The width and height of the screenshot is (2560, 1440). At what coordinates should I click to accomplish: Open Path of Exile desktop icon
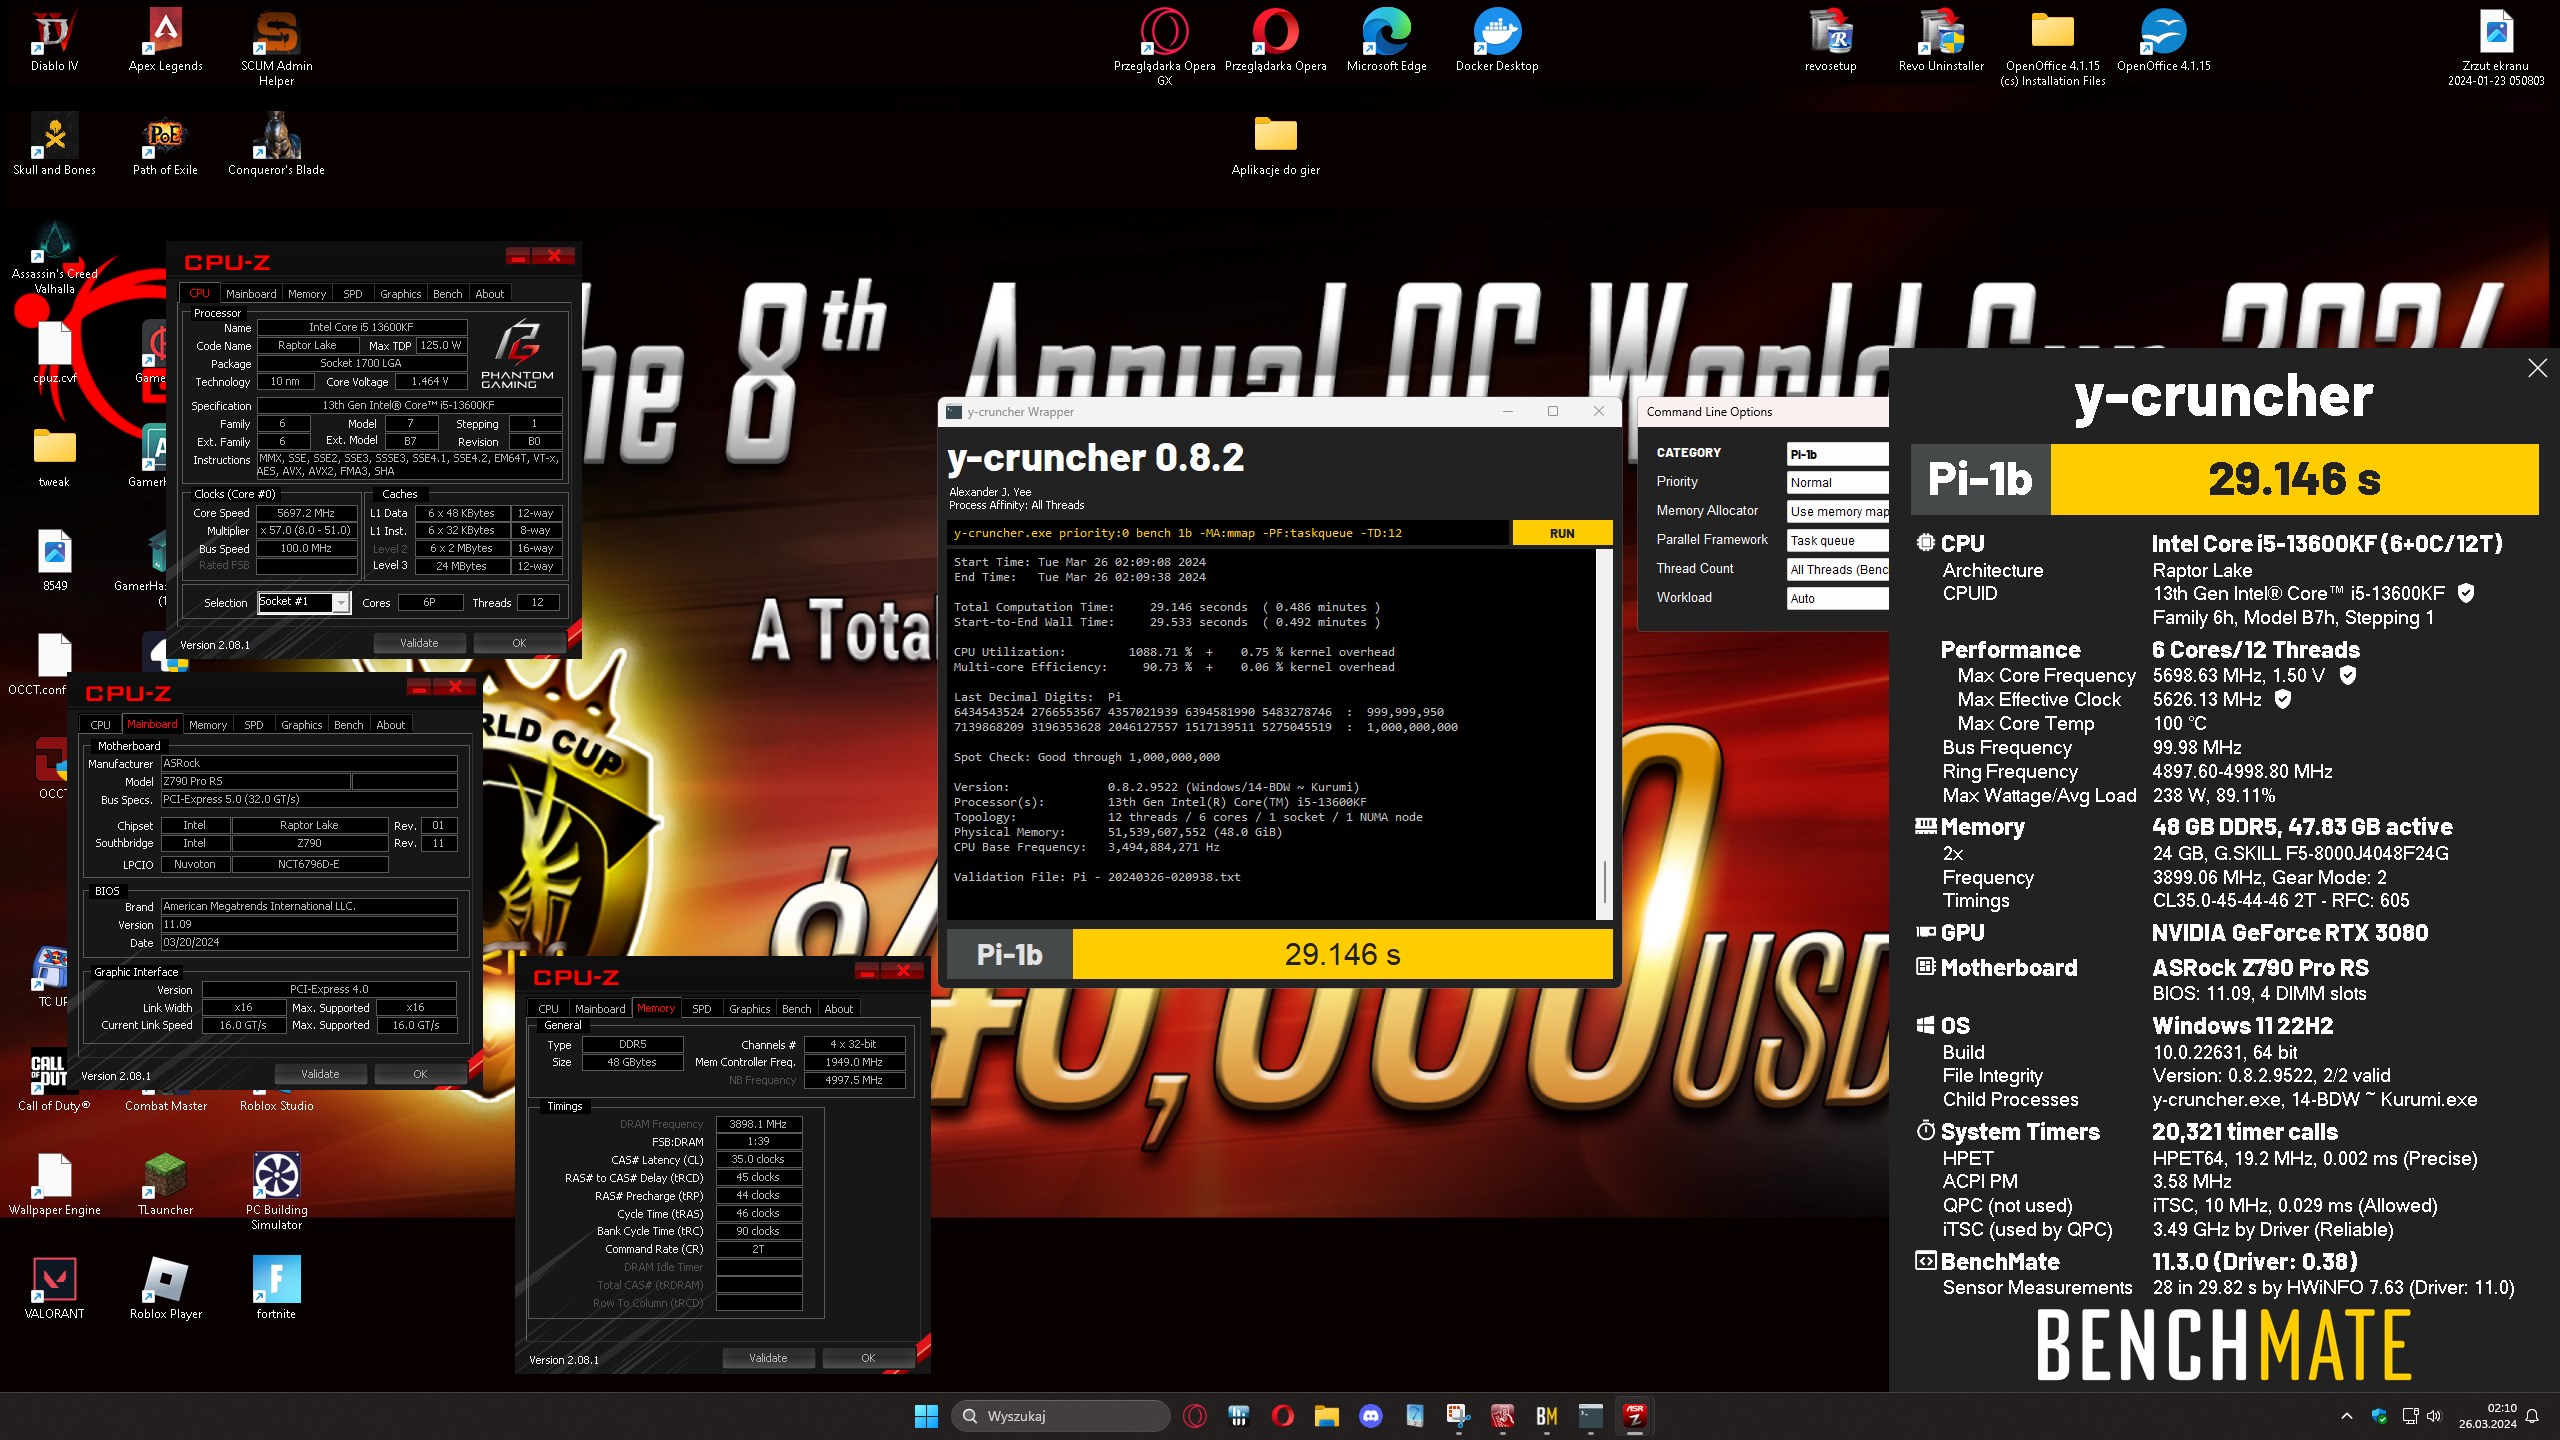tap(166, 144)
